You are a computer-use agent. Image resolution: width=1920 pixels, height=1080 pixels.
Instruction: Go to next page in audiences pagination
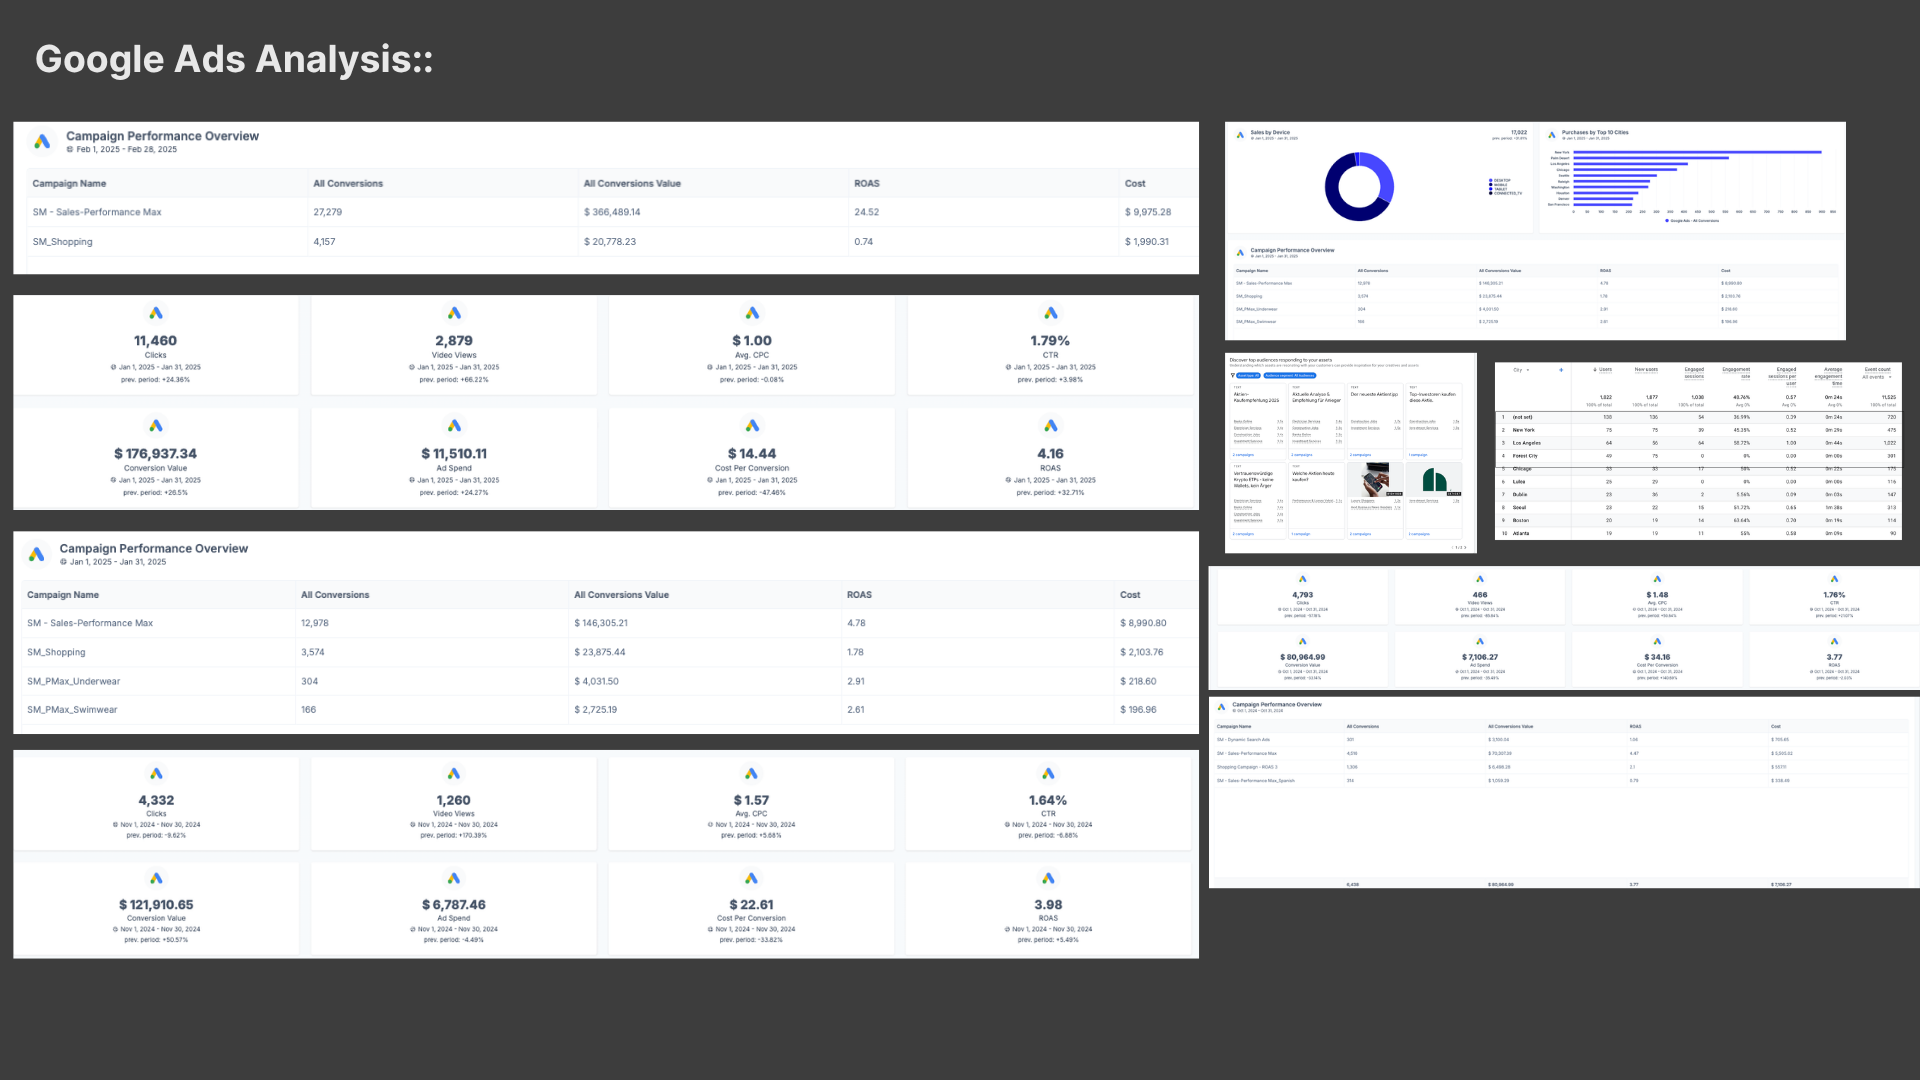(1465, 547)
